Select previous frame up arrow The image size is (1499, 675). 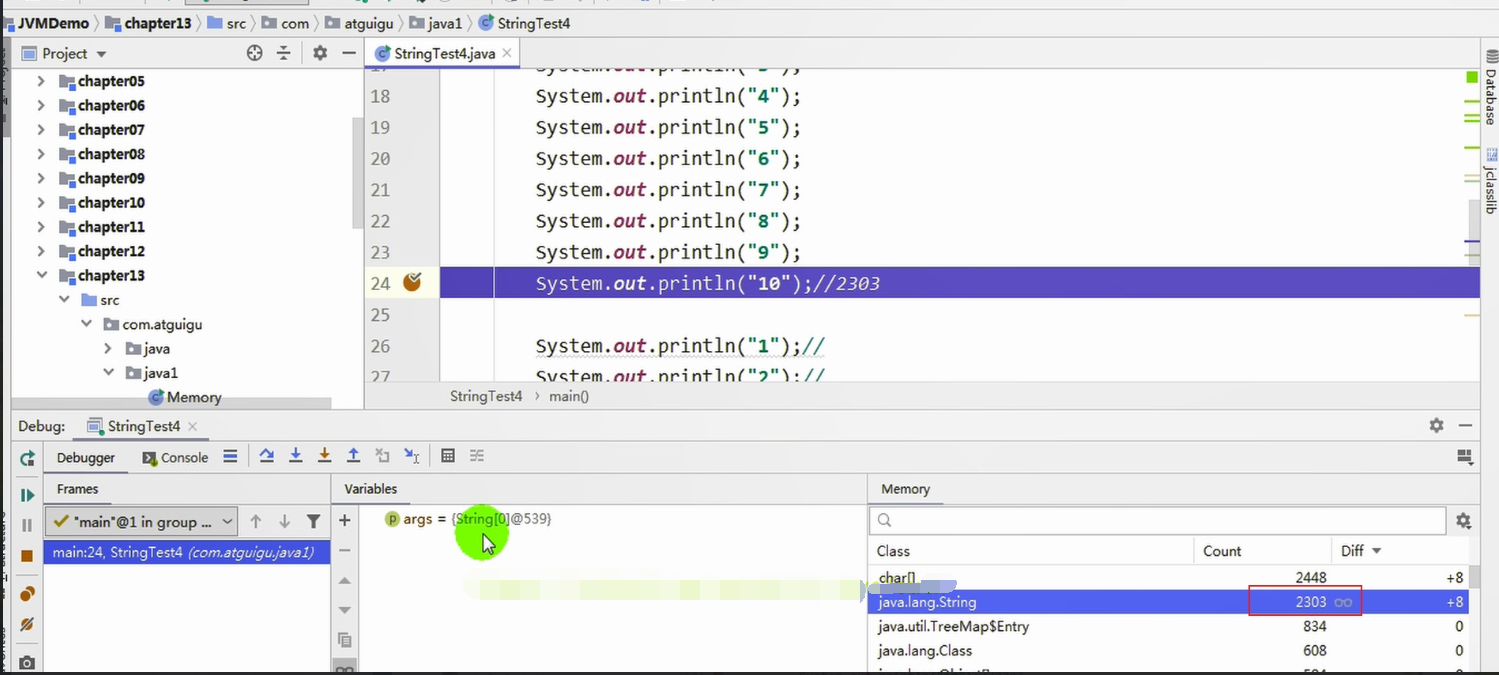tap(256, 521)
